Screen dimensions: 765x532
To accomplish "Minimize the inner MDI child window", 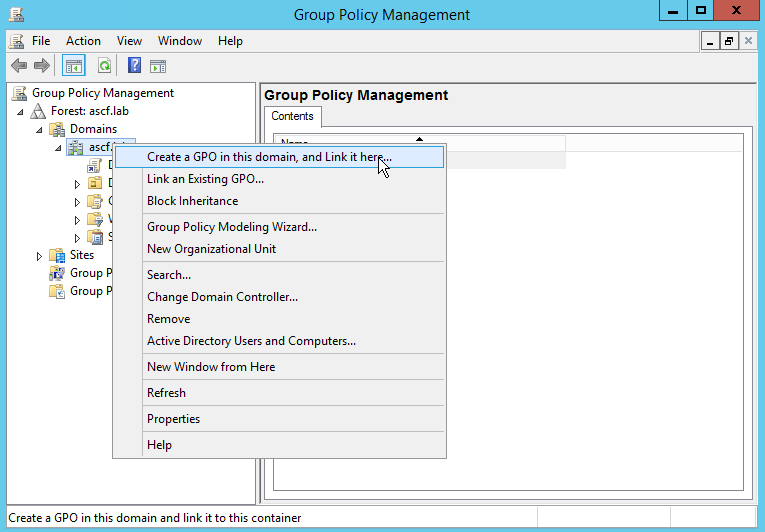I will [710, 41].
